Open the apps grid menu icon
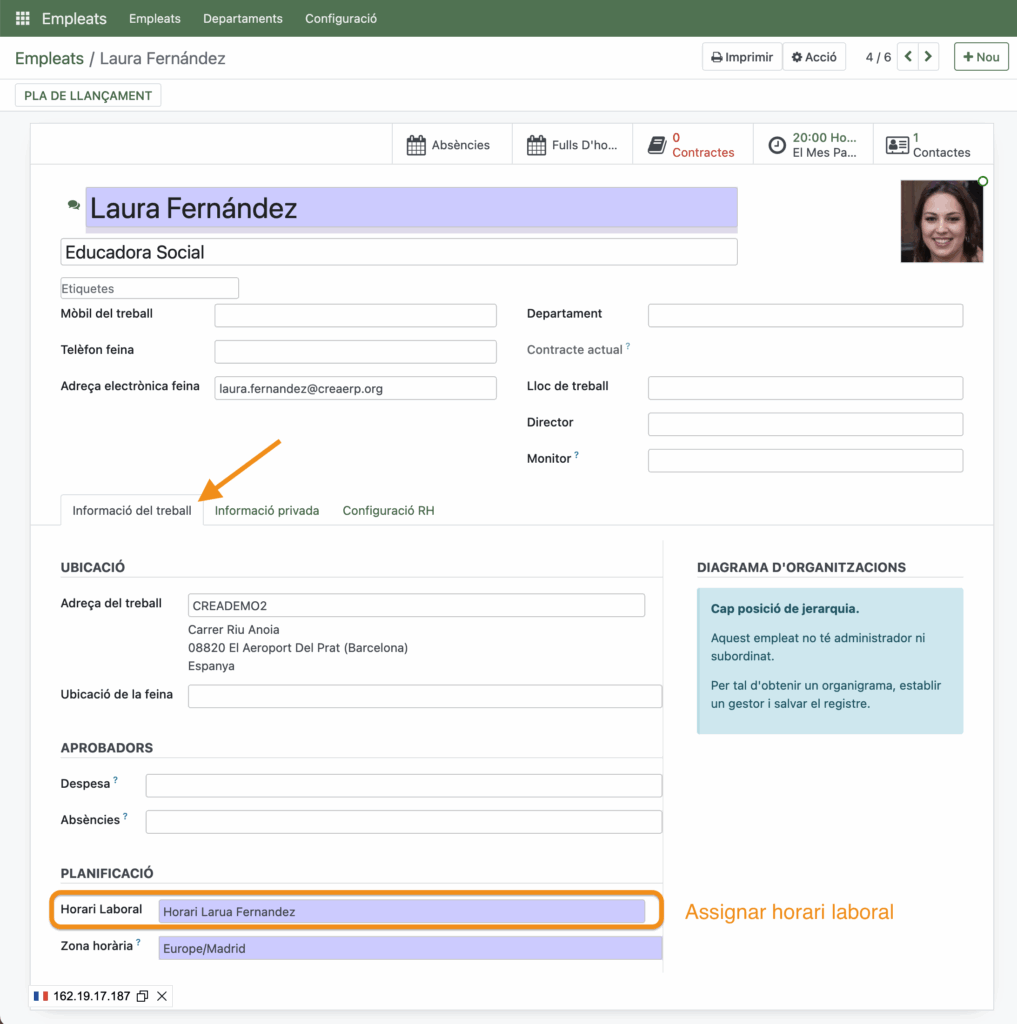 pos(23,18)
